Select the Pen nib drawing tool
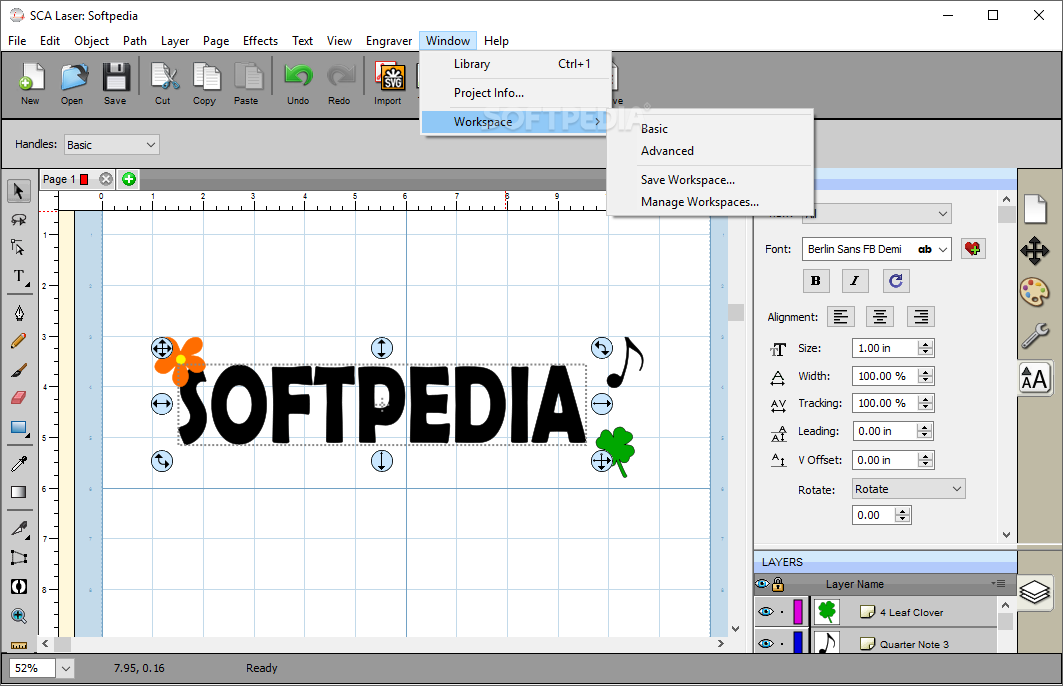The image size is (1063, 686). pos(19,312)
